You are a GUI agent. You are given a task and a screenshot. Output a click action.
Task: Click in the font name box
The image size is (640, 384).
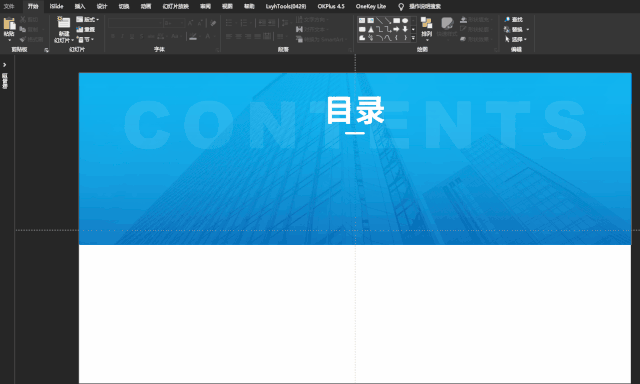coord(136,23)
